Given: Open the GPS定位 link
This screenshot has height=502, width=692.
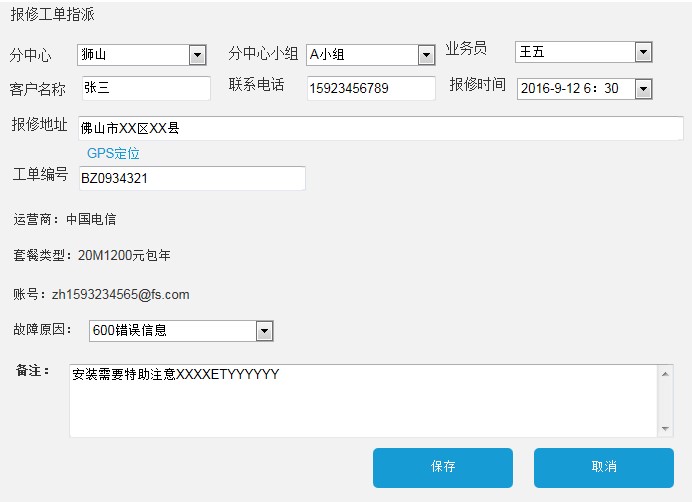Looking at the screenshot, I should tap(113, 153).
